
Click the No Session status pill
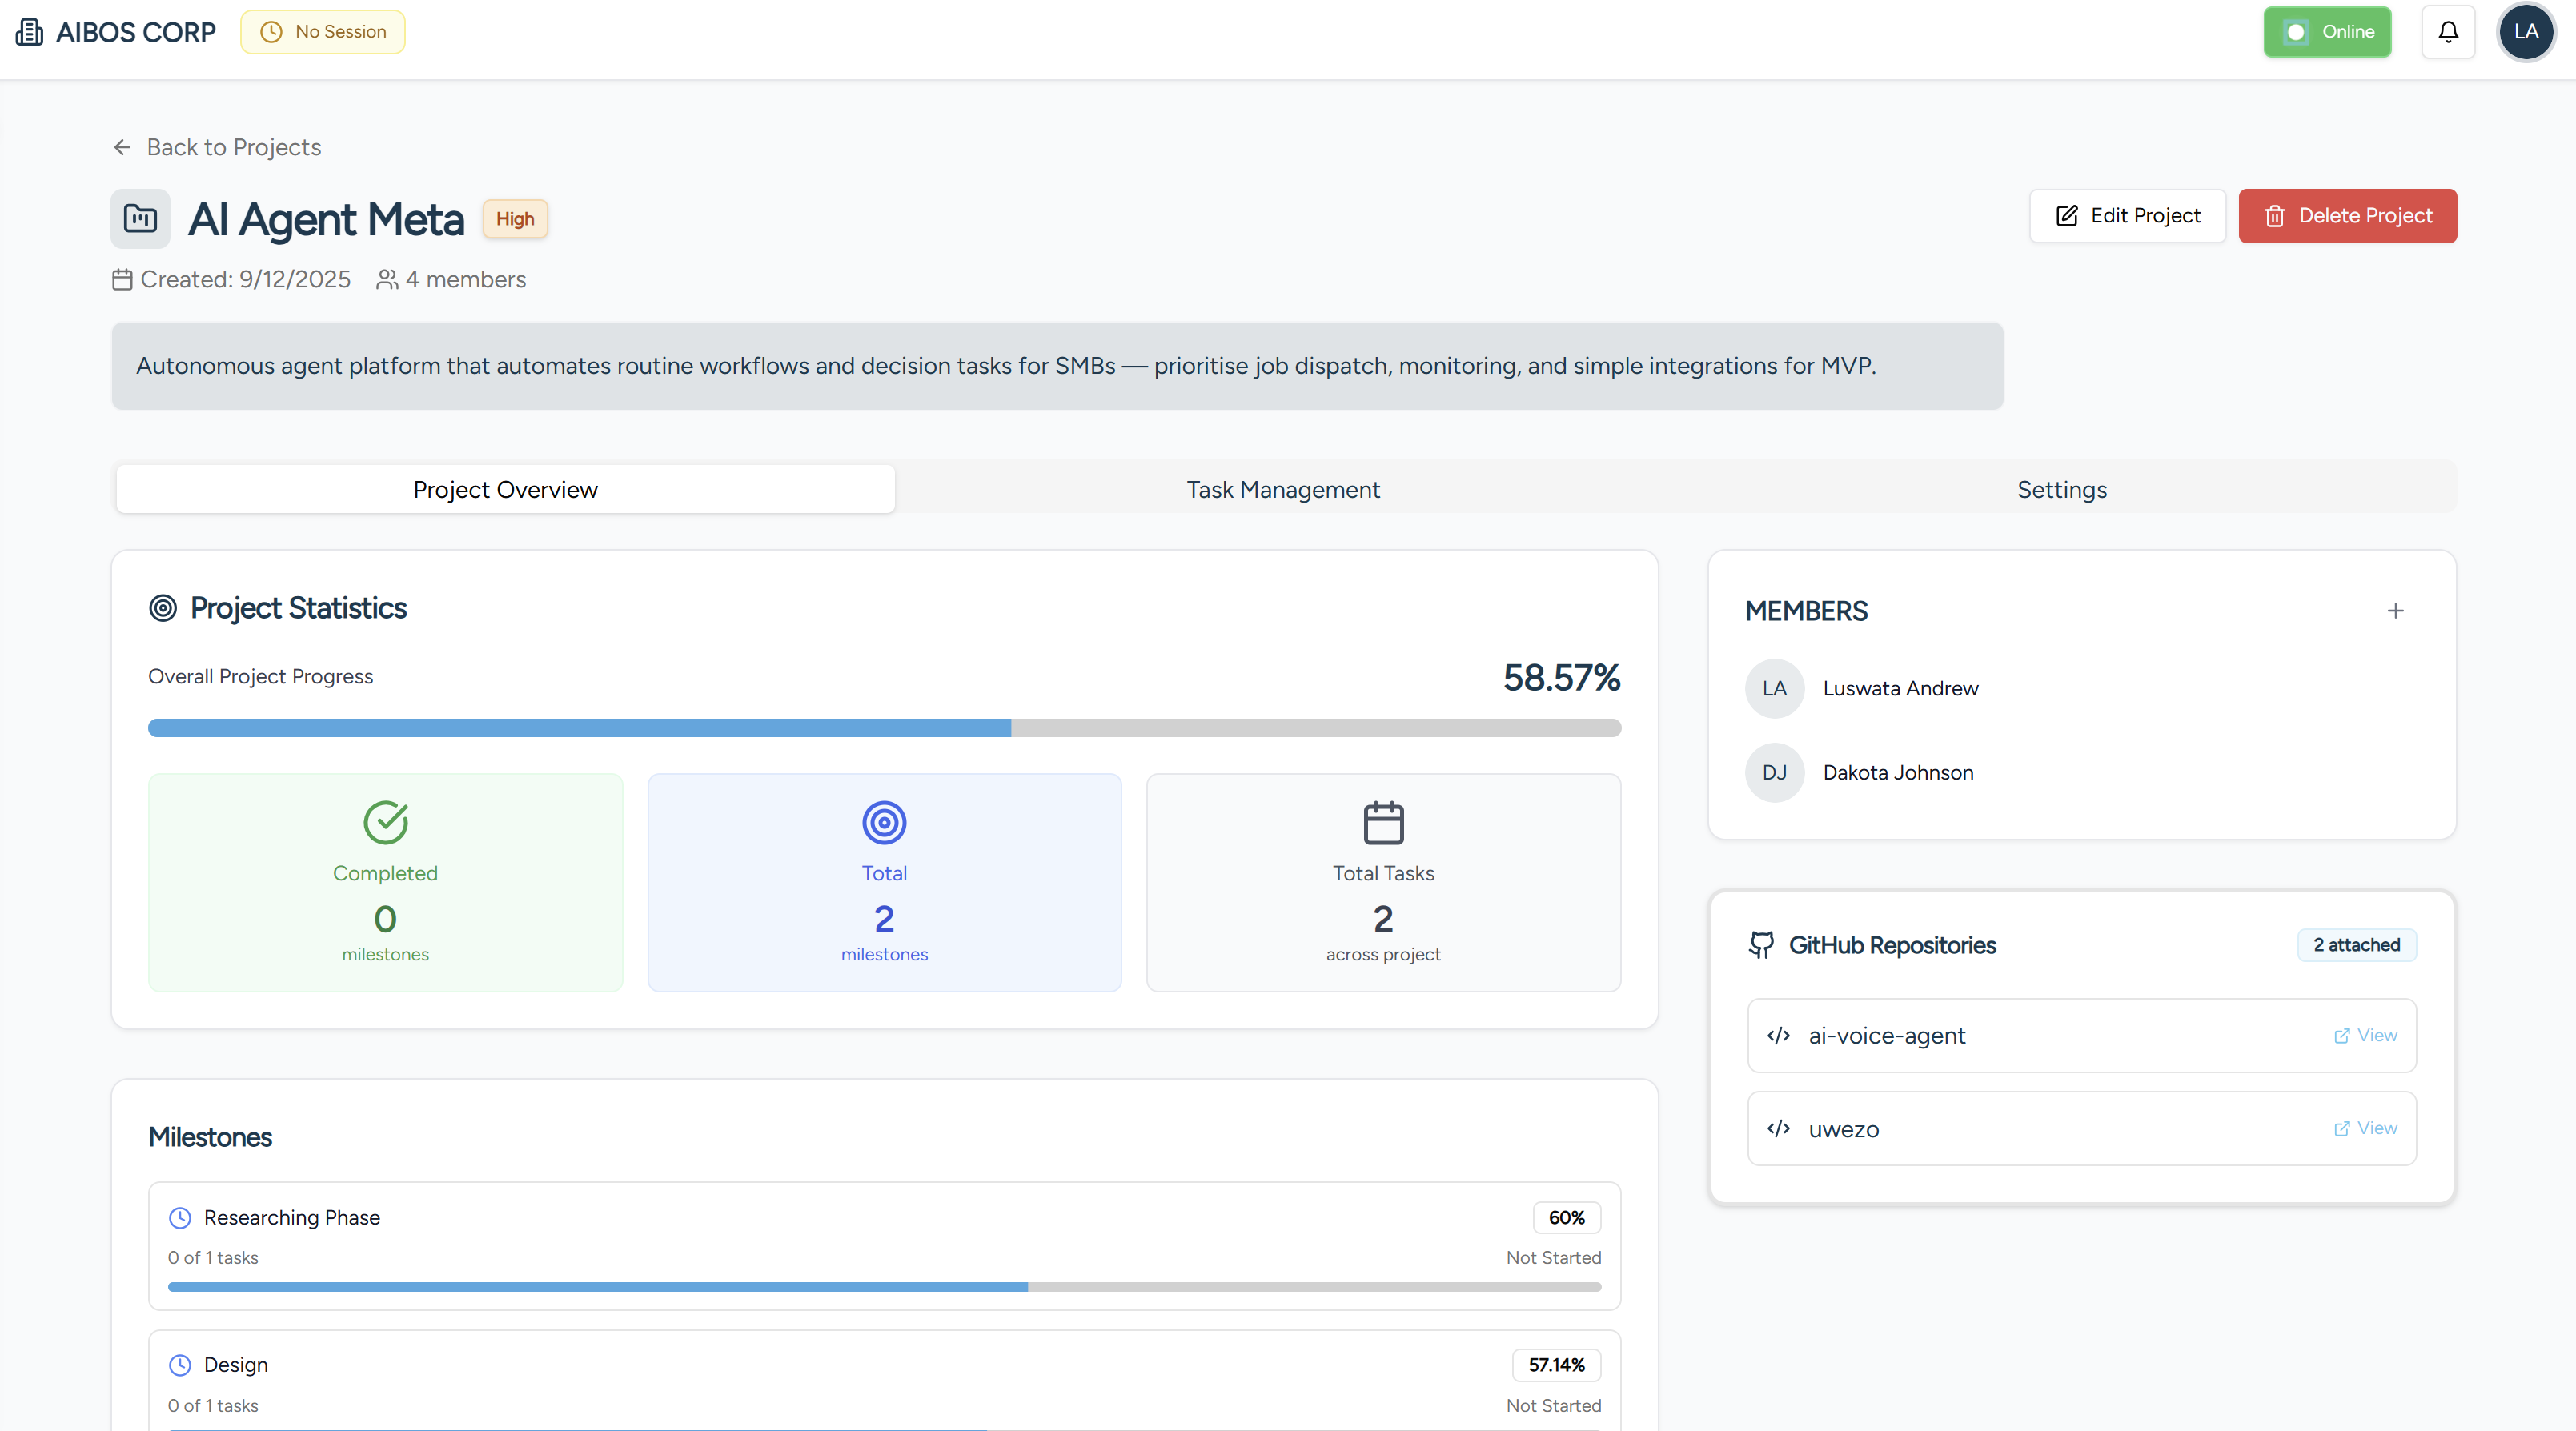point(322,31)
